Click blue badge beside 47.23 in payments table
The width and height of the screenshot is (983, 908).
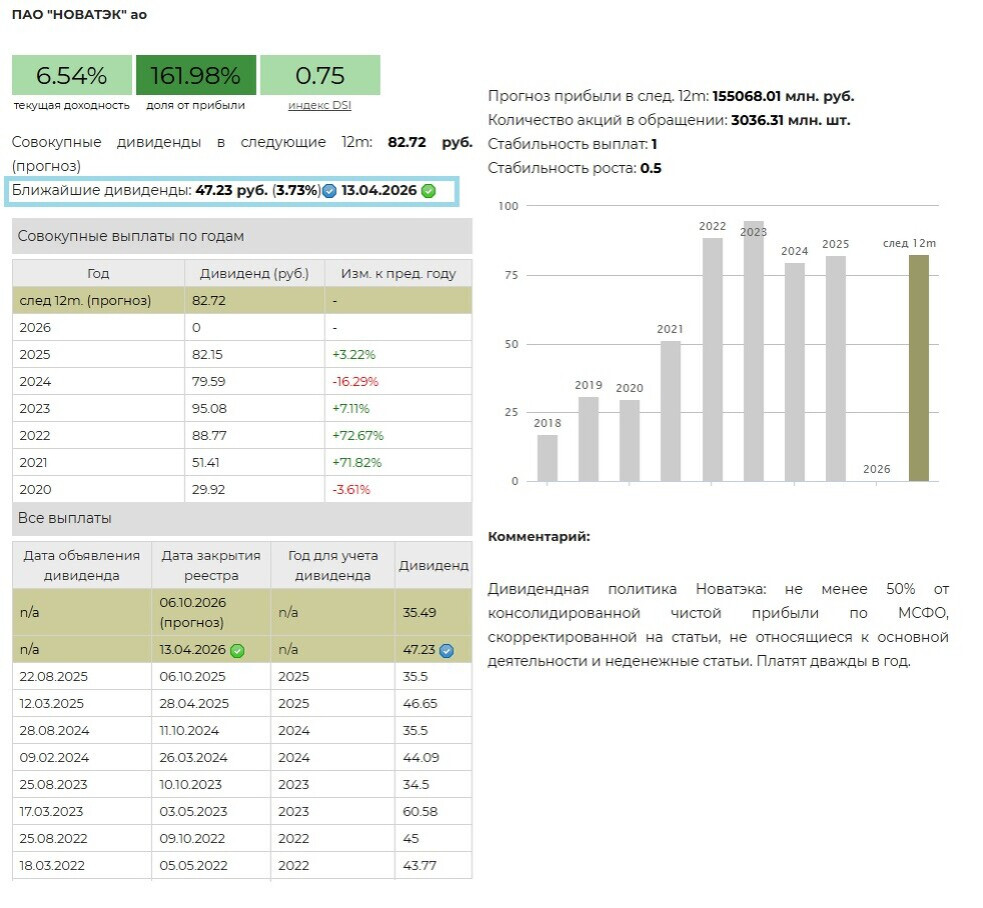pos(446,650)
